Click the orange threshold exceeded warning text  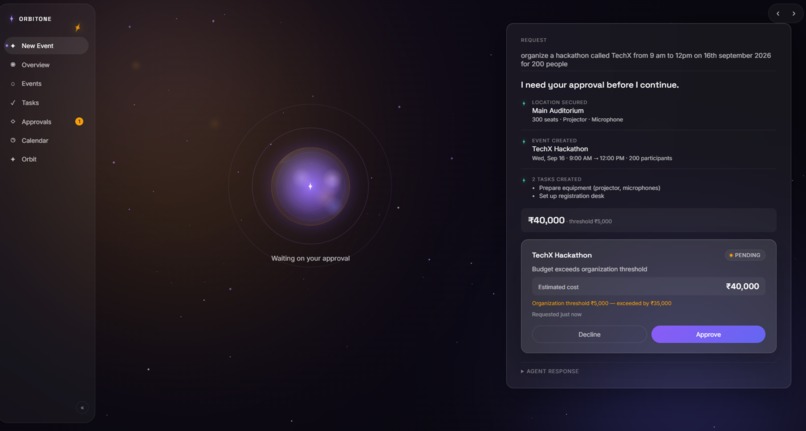pyautogui.click(x=601, y=303)
